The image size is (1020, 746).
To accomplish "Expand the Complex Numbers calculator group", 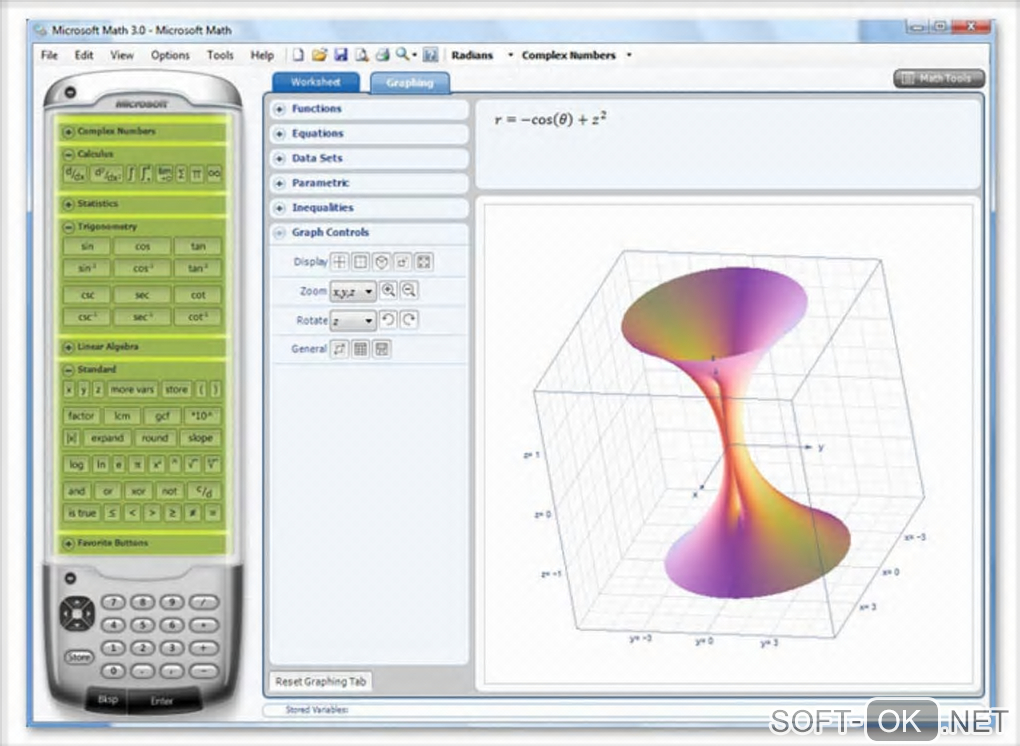I will (68, 131).
